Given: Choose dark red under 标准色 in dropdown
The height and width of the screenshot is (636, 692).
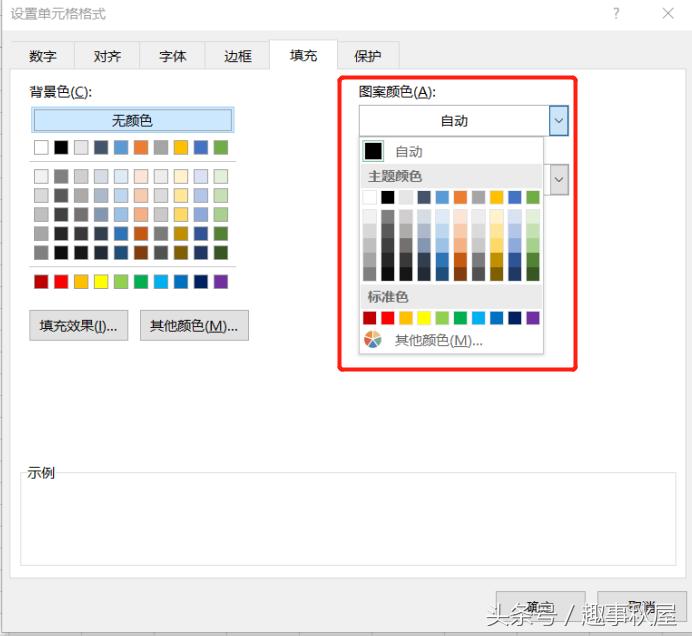Looking at the screenshot, I should click(369, 318).
